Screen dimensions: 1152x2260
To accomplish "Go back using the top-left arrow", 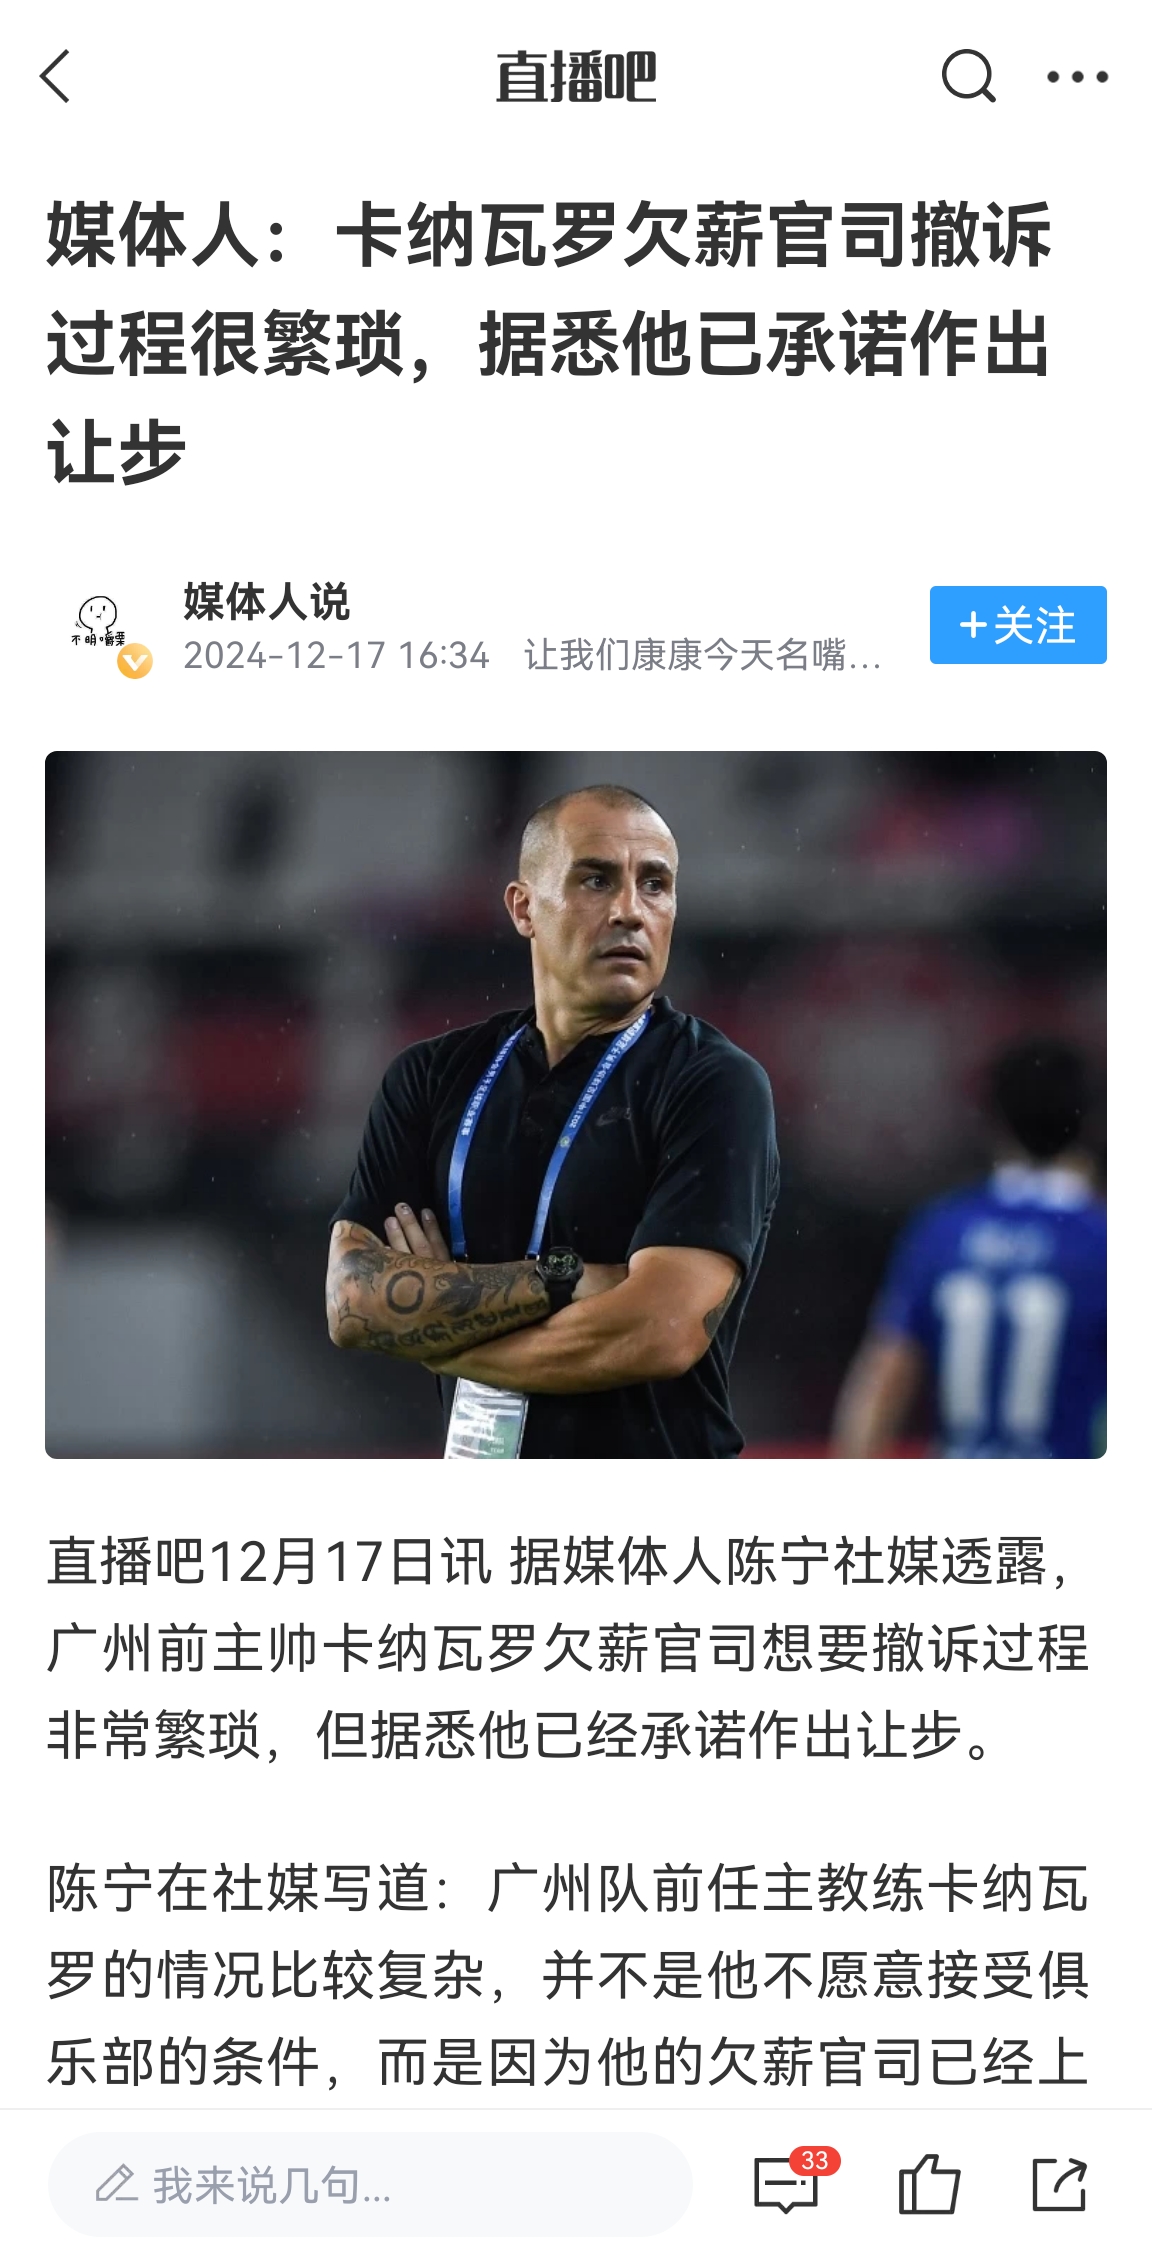I will 56,77.
